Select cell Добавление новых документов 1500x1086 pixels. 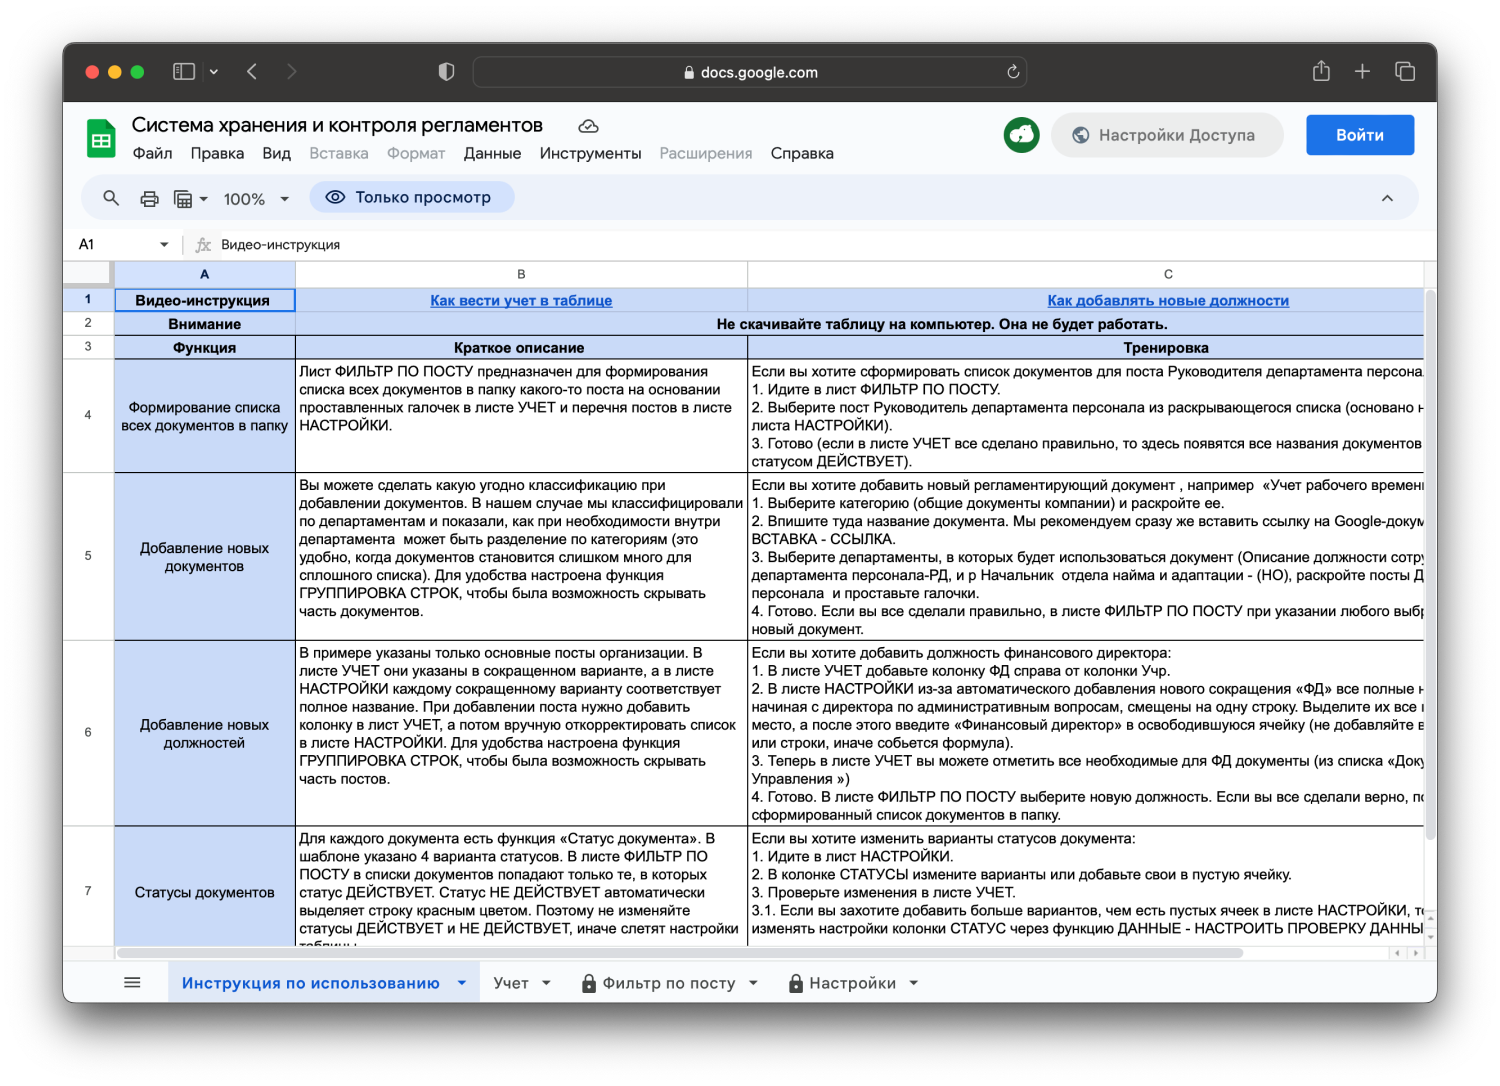click(204, 557)
